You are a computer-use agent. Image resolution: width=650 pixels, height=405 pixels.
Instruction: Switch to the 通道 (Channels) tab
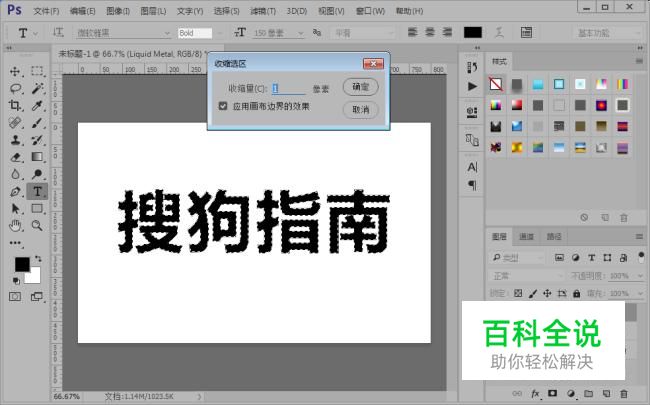527,236
